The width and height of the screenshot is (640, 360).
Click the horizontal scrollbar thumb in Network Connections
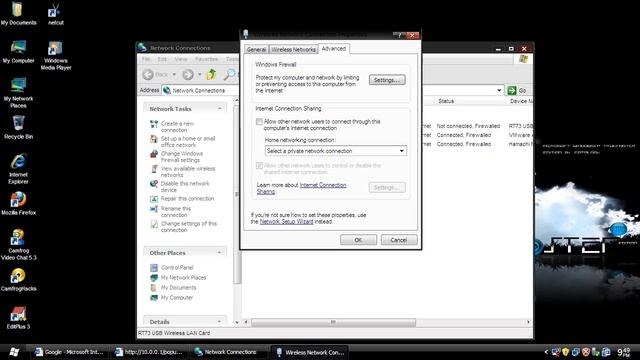pyautogui.click(x=333, y=322)
